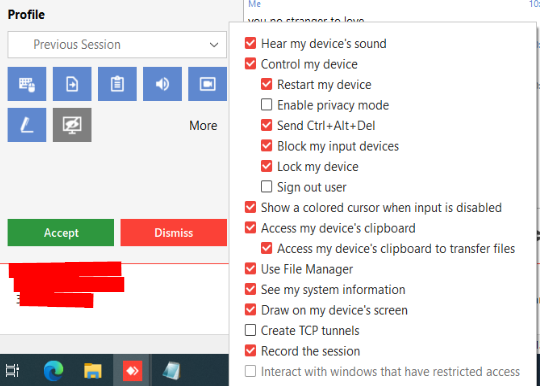This screenshot has height=386, width=540.
Task: Uncheck Block my input devices
Action: click(267, 146)
